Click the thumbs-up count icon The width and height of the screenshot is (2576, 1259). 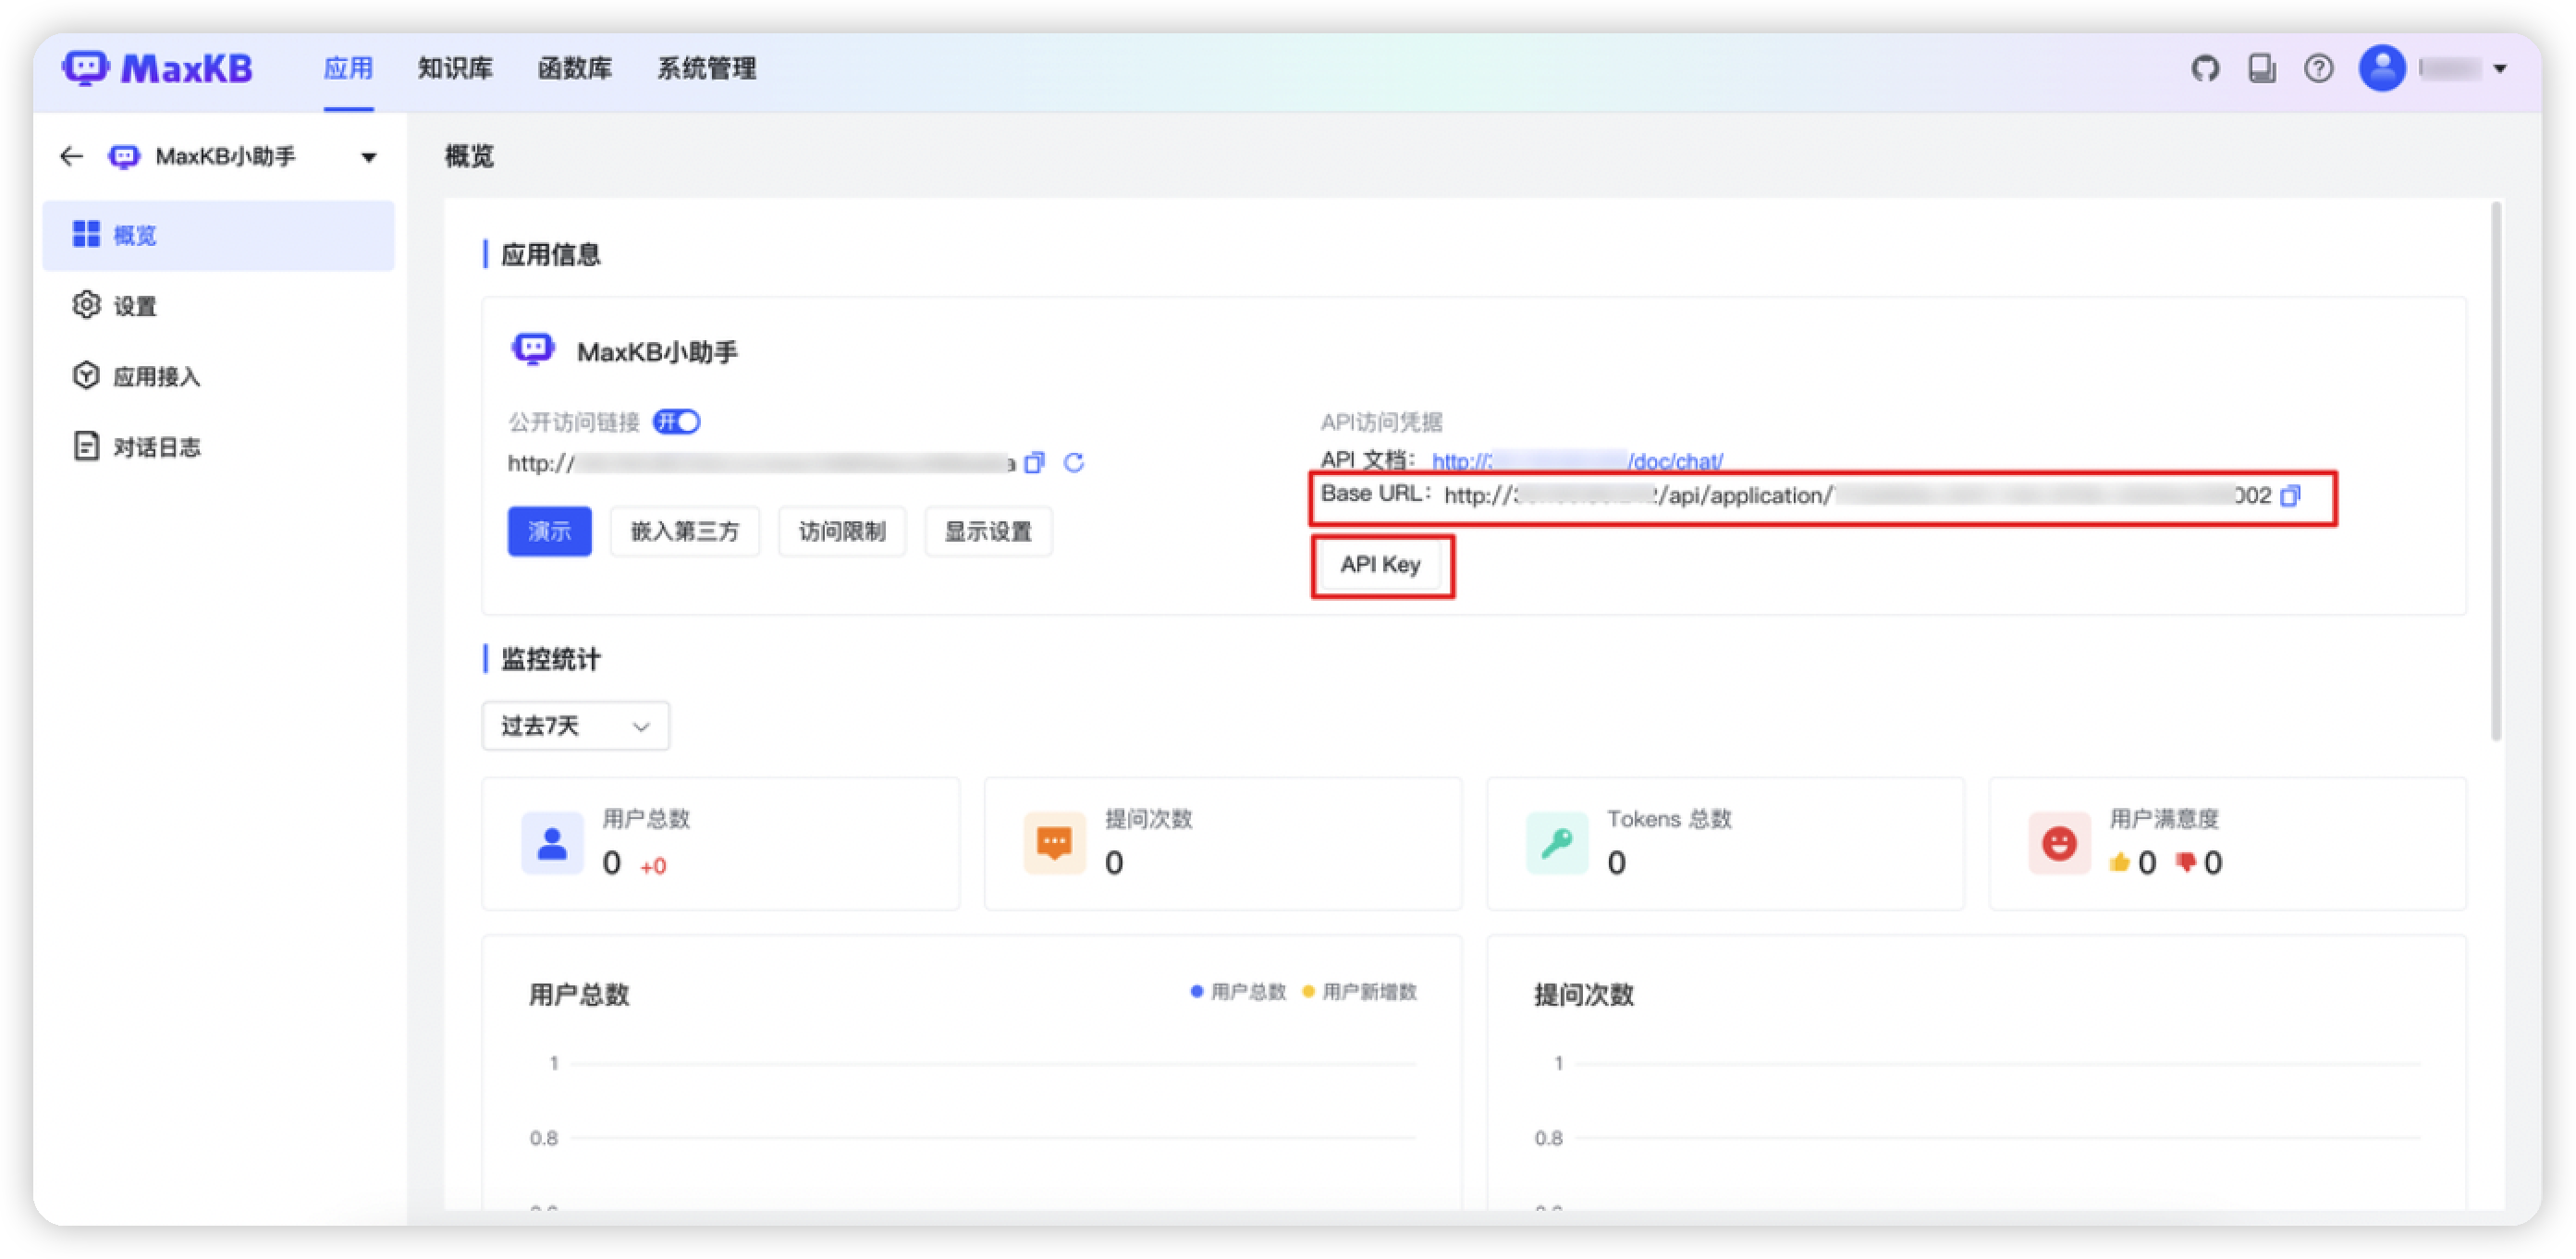pyautogui.click(x=2118, y=862)
